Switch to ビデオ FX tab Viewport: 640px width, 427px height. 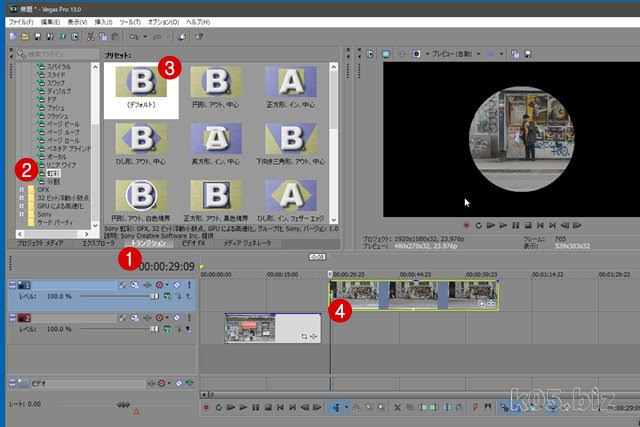[x=193, y=243]
